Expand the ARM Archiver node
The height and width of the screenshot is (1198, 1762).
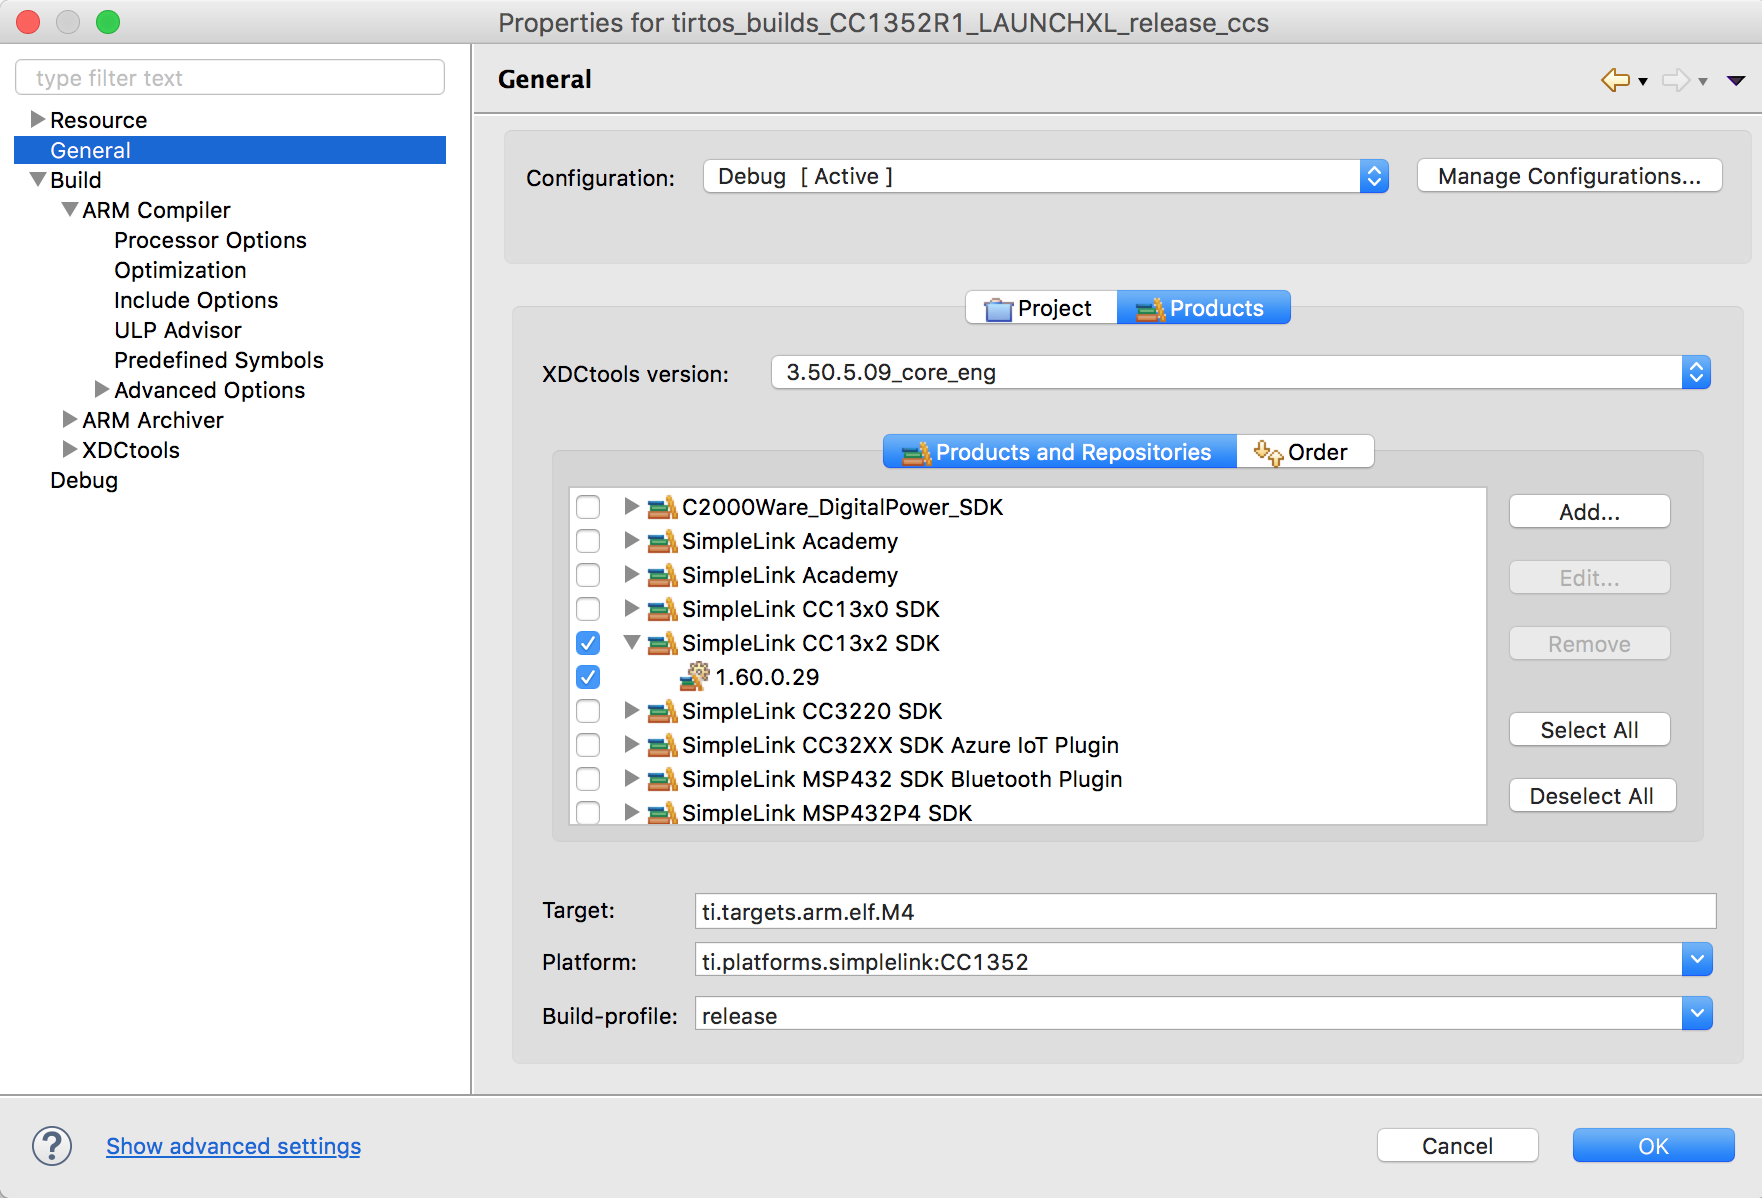point(70,419)
